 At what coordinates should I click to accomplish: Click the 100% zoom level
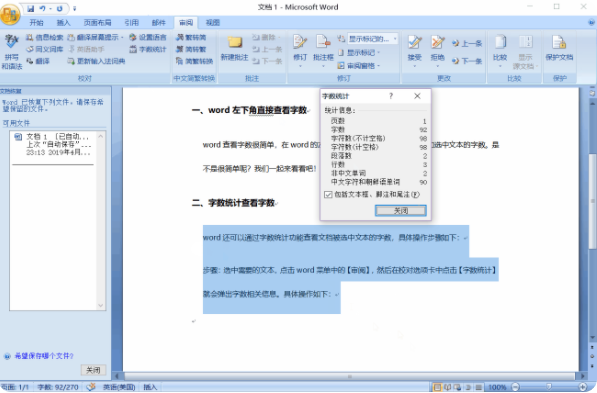pyautogui.click(x=497, y=387)
